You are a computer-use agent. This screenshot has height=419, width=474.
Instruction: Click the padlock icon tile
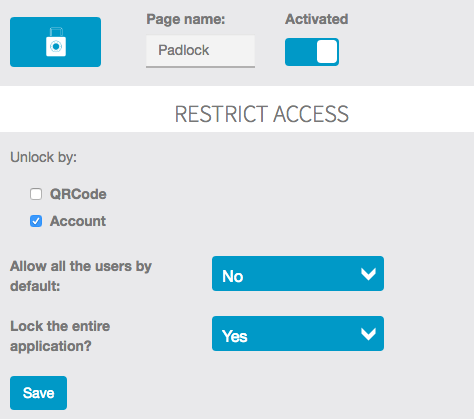coord(55,42)
